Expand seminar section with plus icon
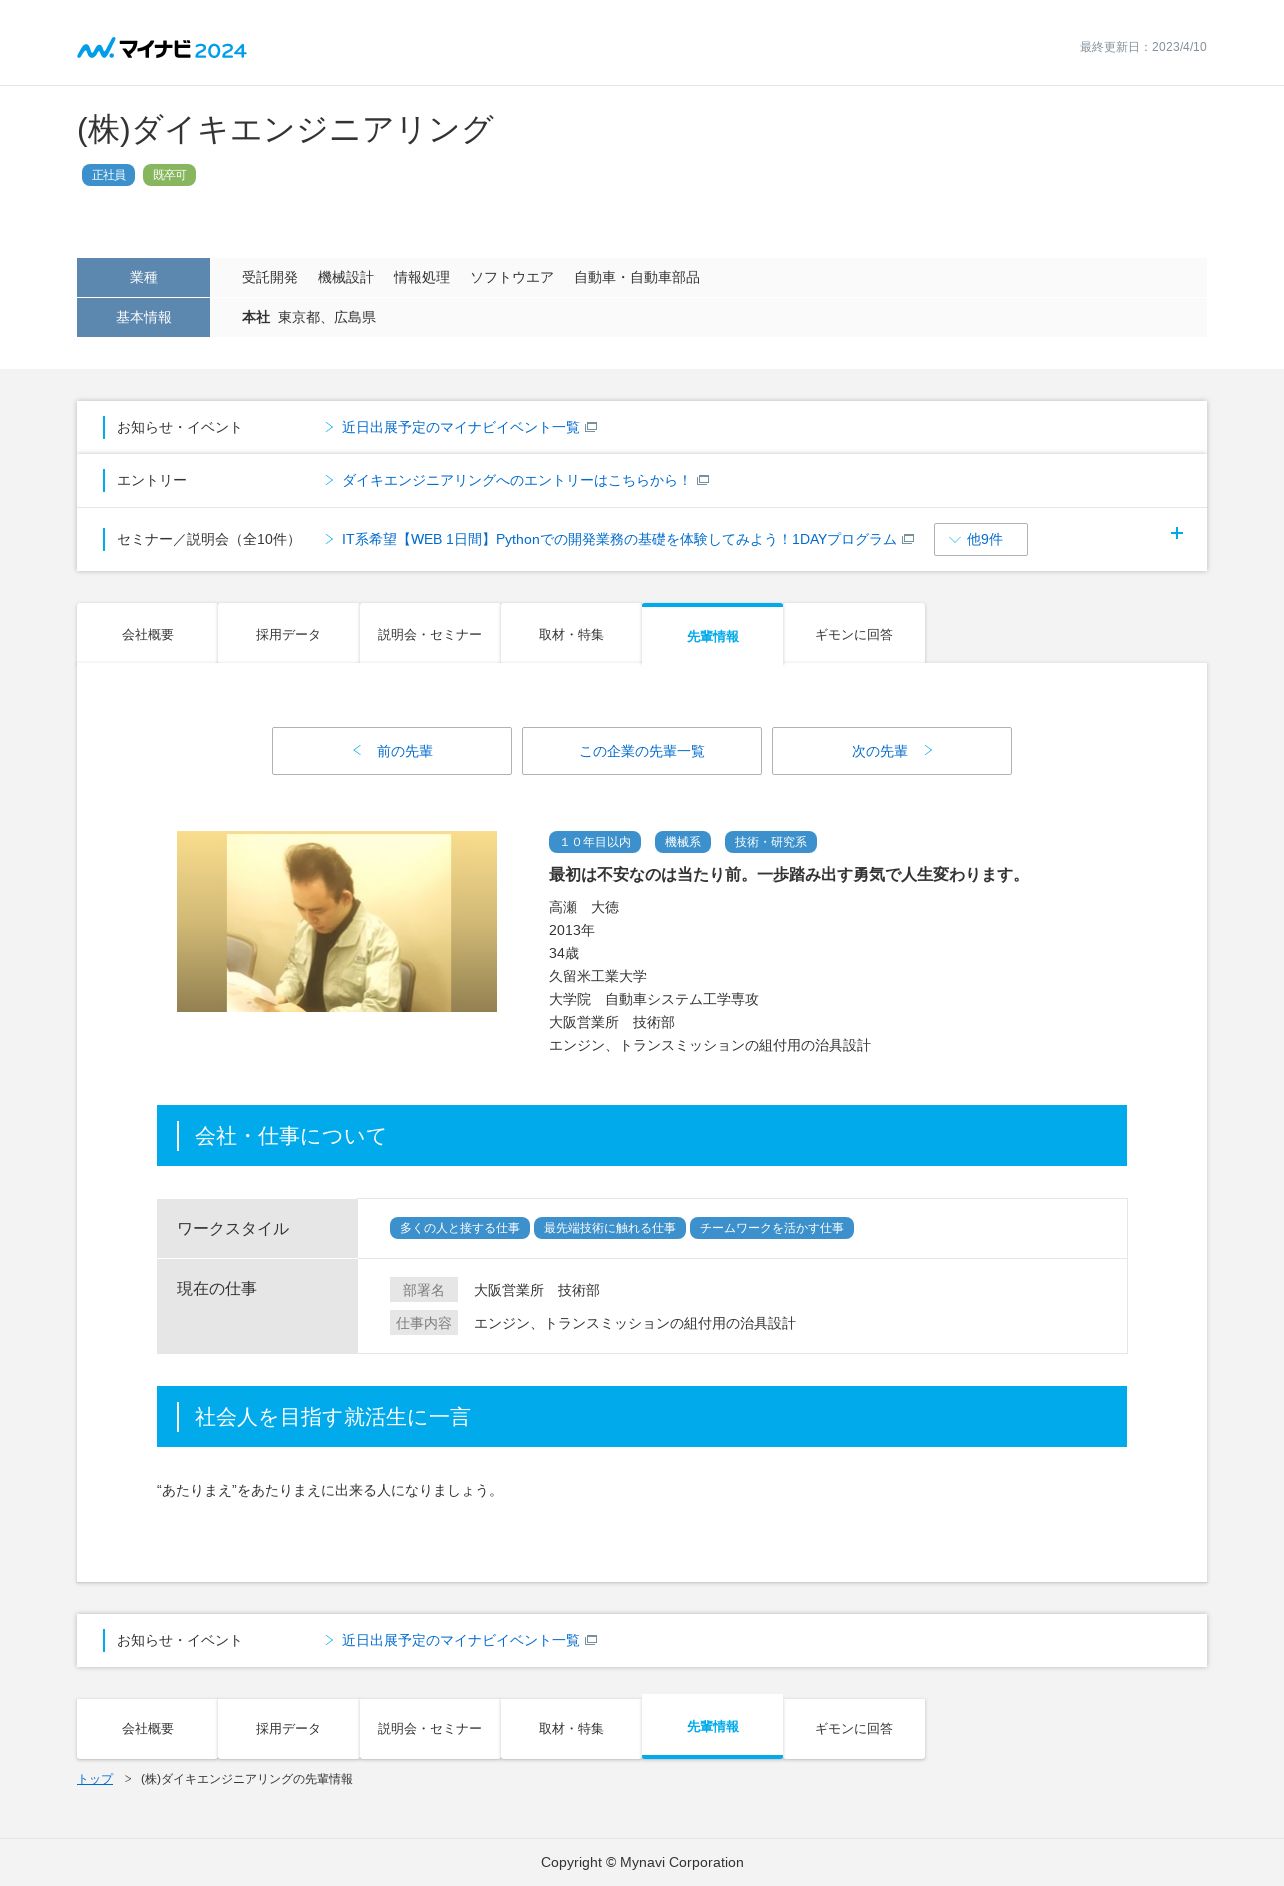The width and height of the screenshot is (1284, 1886). [x=1177, y=533]
